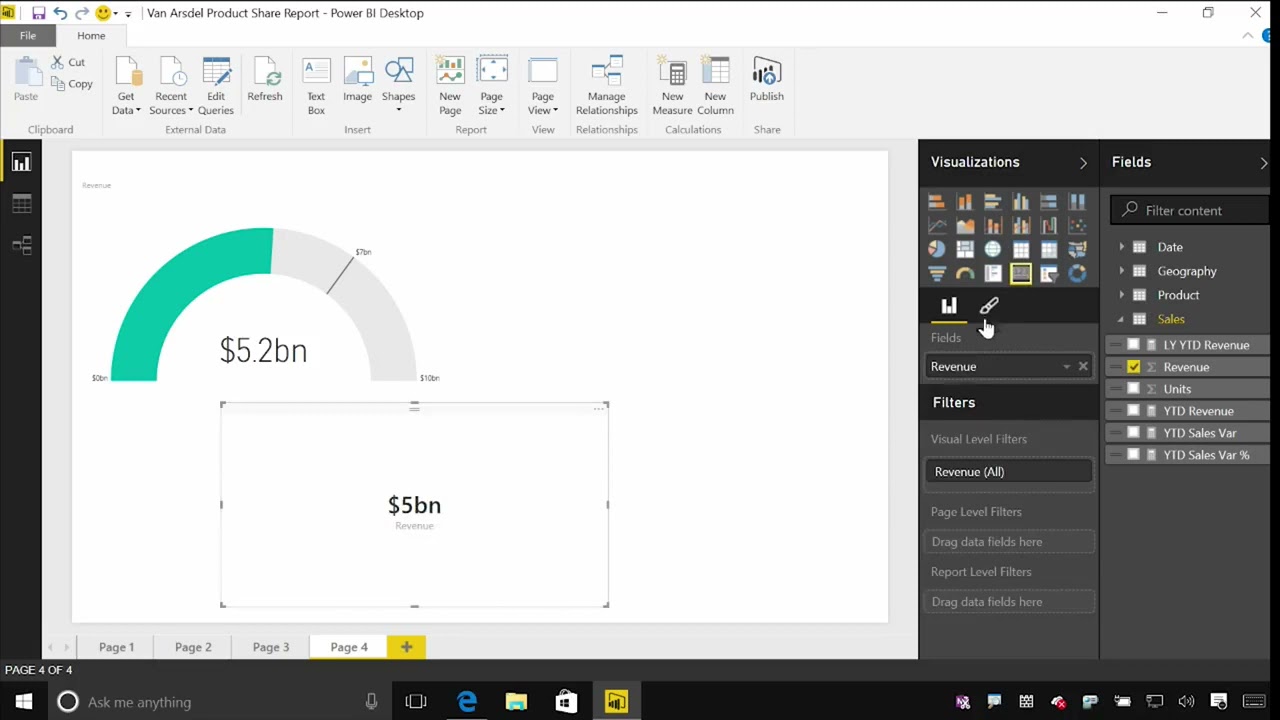The image size is (1280, 720).
Task: Select the globe map visualization
Action: pos(992,250)
